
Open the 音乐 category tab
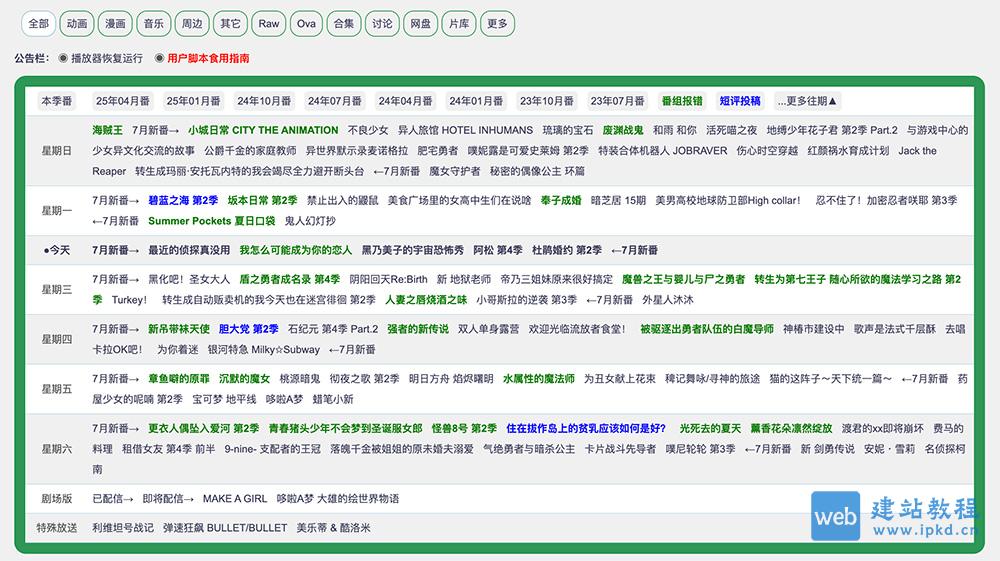pyautogui.click(x=153, y=24)
